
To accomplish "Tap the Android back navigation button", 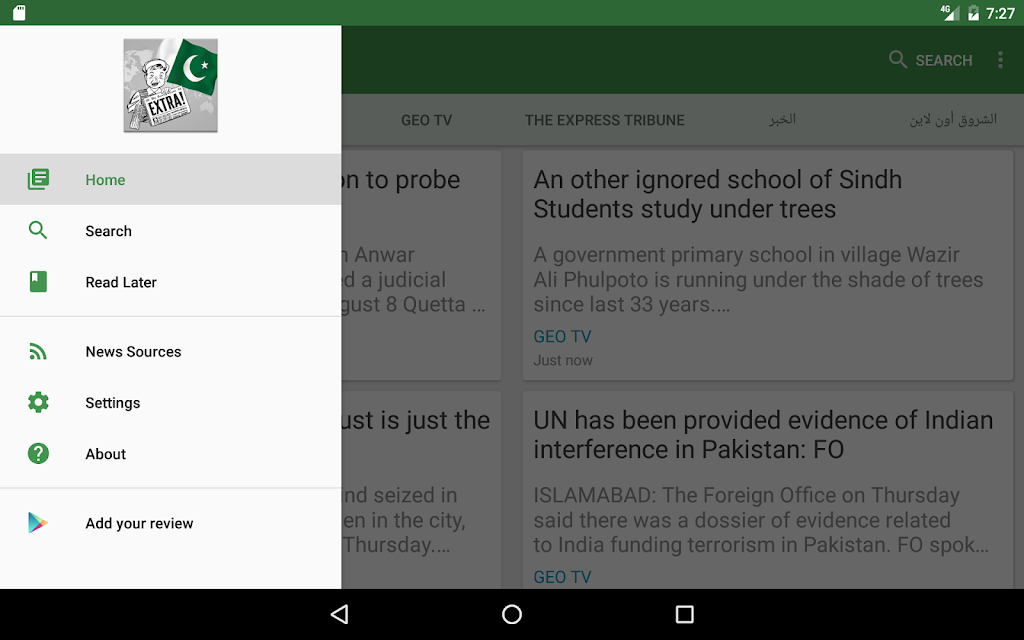I will (x=340, y=614).
